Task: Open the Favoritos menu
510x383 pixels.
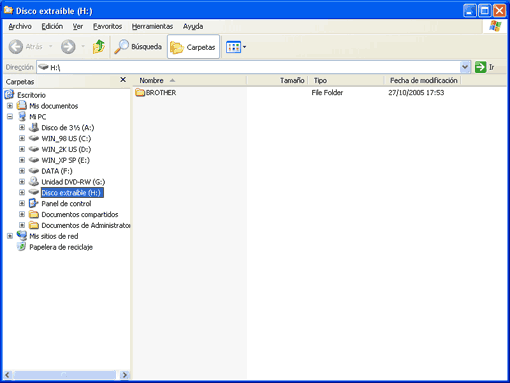Action: [x=107, y=26]
